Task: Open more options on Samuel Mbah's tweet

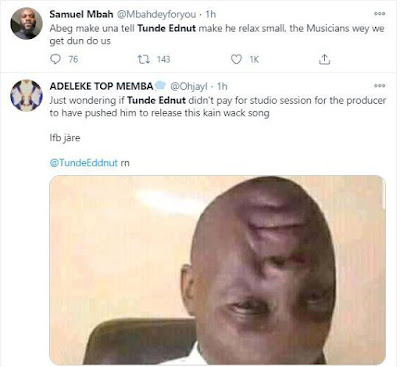Action: tap(379, 14)
